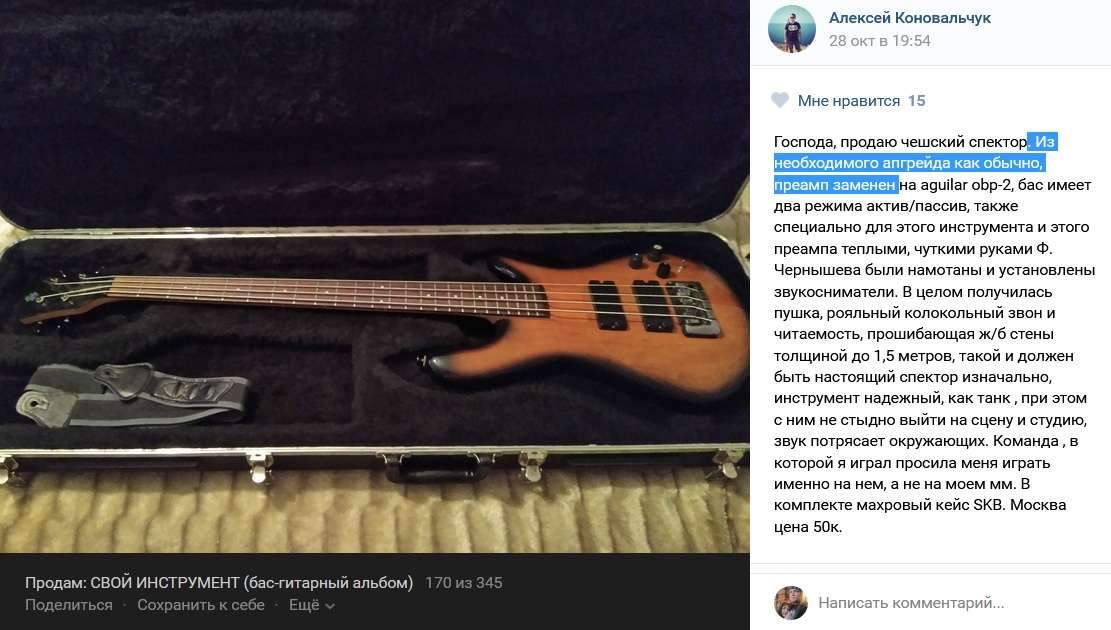The width and height of the screenshot is (1111, 630).
Task: Click the likes count 15
Action: (916, 101)
